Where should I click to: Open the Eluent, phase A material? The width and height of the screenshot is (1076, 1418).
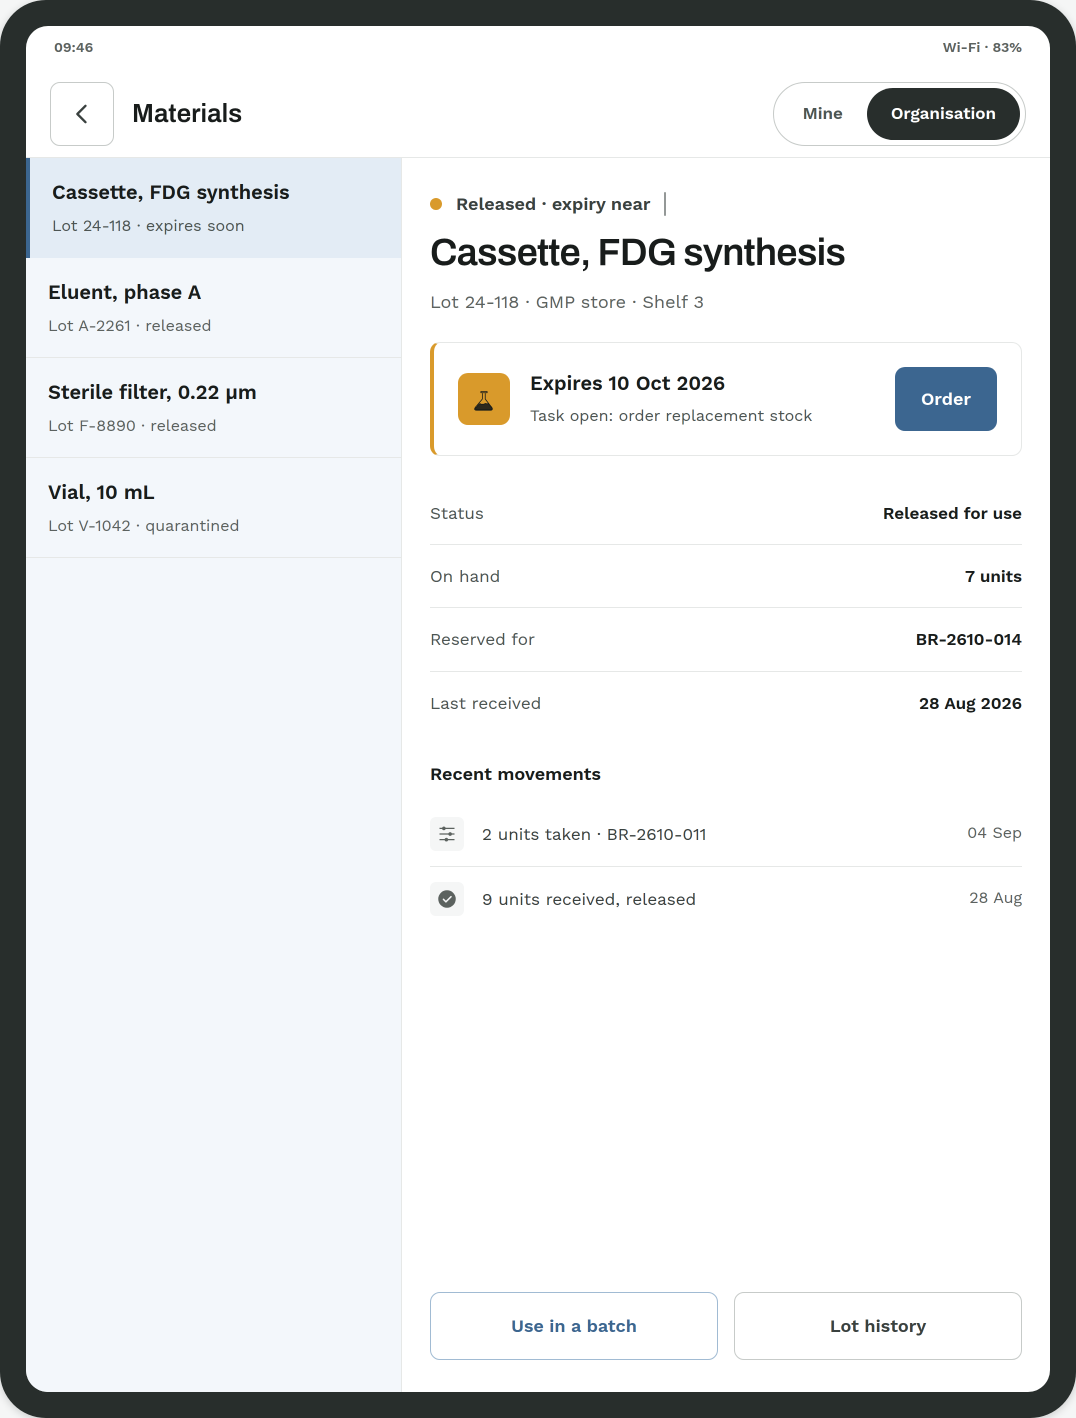[214, 308]
